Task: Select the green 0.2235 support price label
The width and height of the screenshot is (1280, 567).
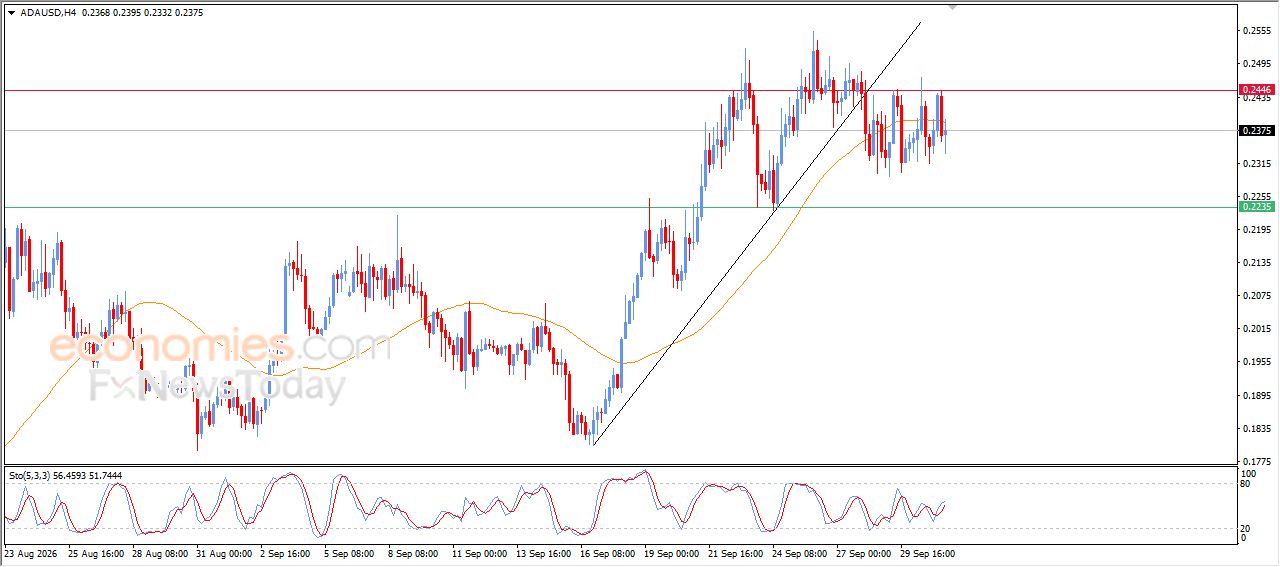Action: click(x=1256, y=206)
